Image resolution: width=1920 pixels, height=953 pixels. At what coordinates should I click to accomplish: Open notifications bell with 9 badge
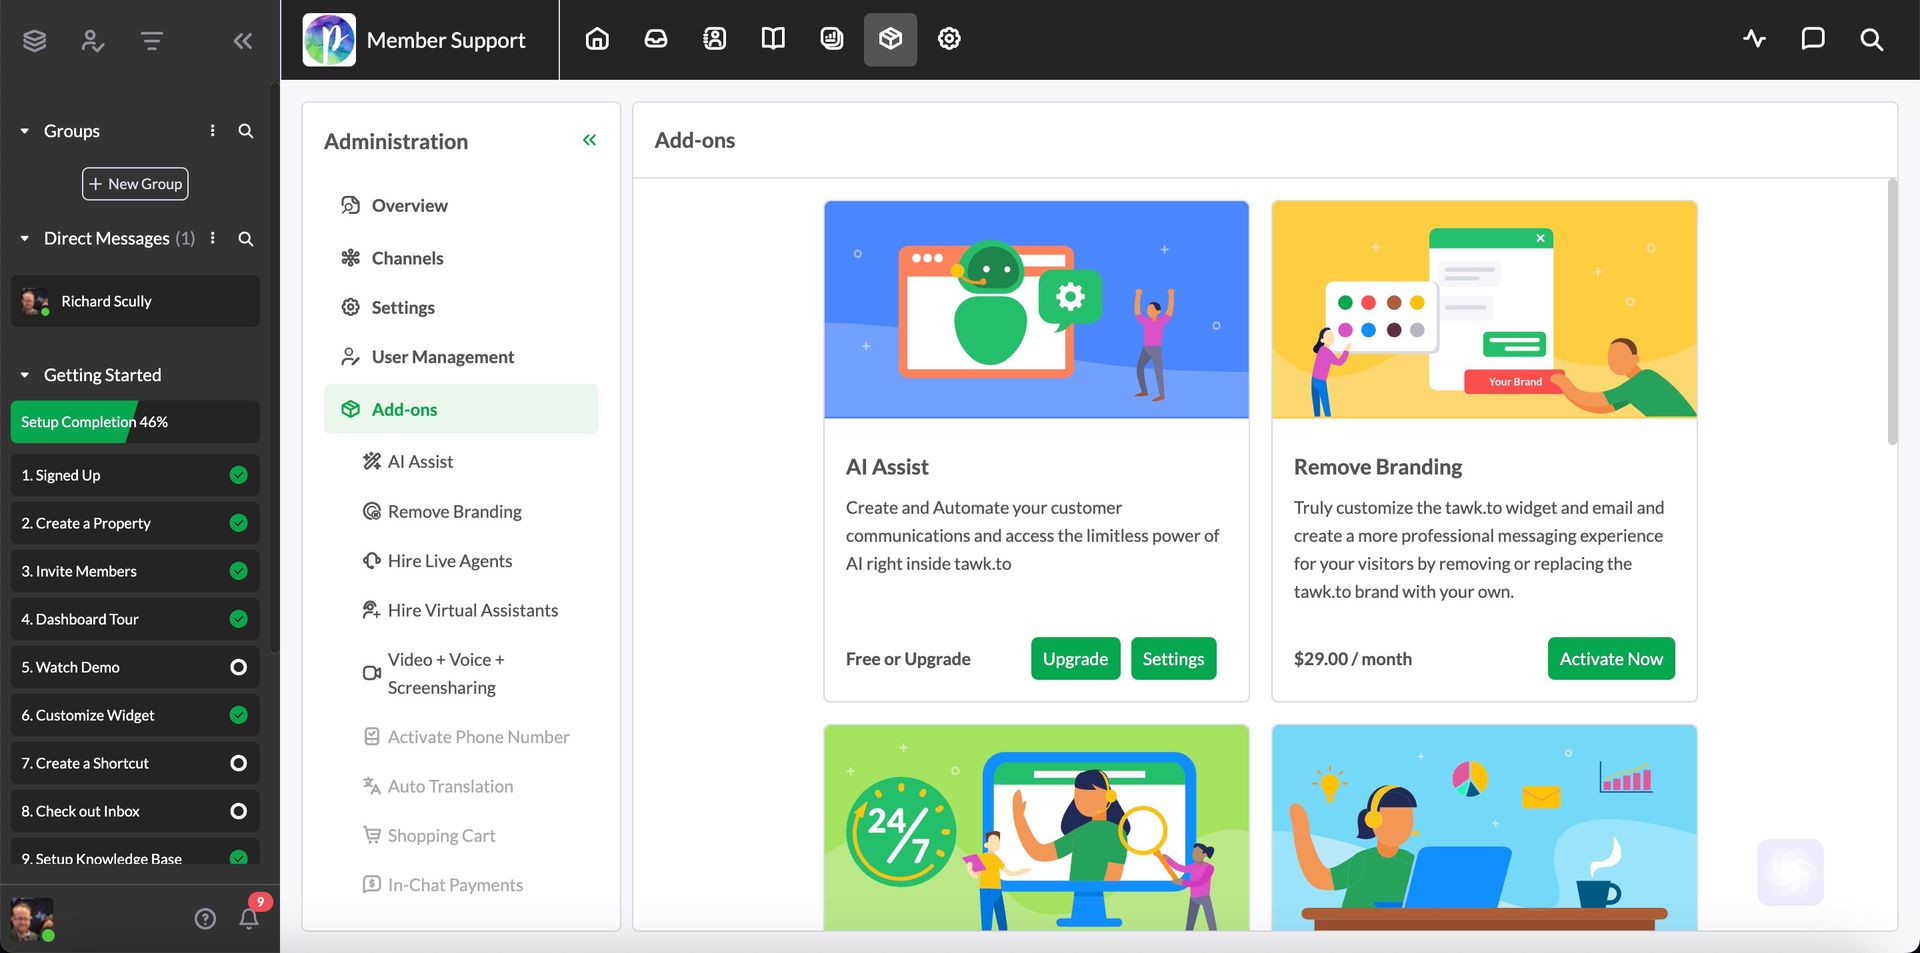[x=250, y=916]
